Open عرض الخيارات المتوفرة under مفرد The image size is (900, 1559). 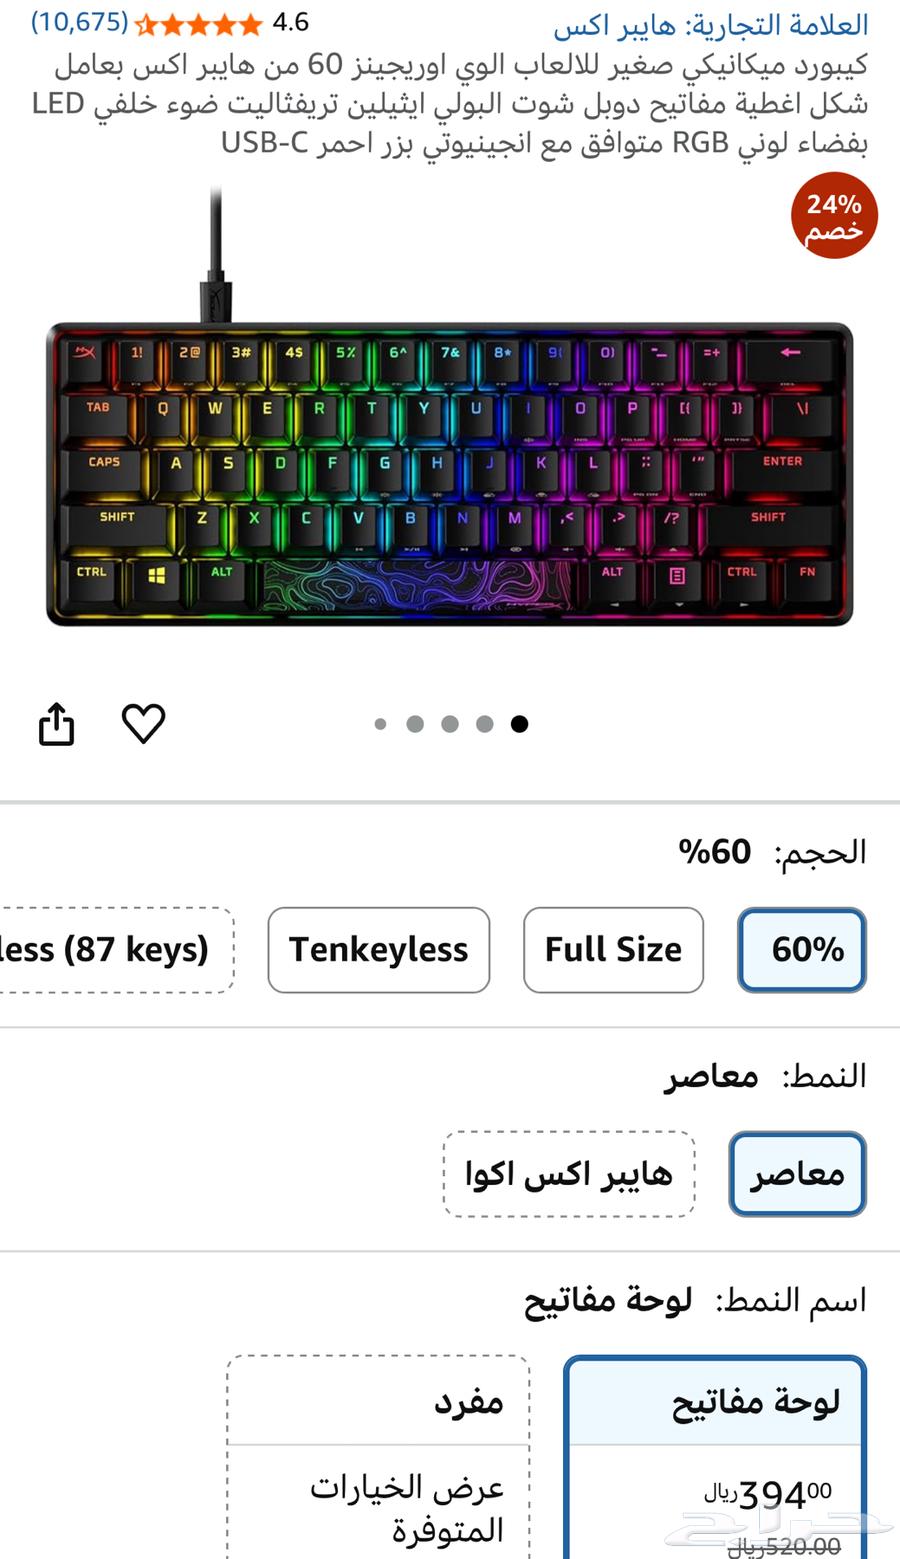(406, 1508)
